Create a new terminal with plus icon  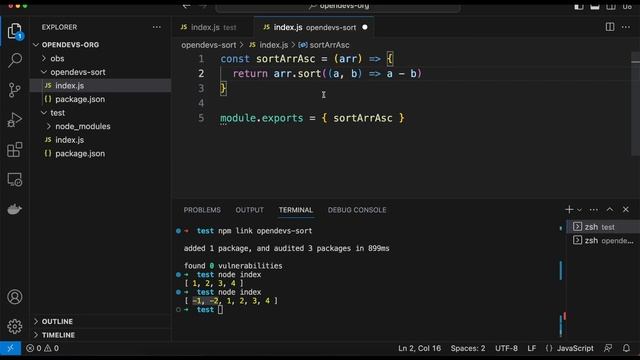pos(569,209)
